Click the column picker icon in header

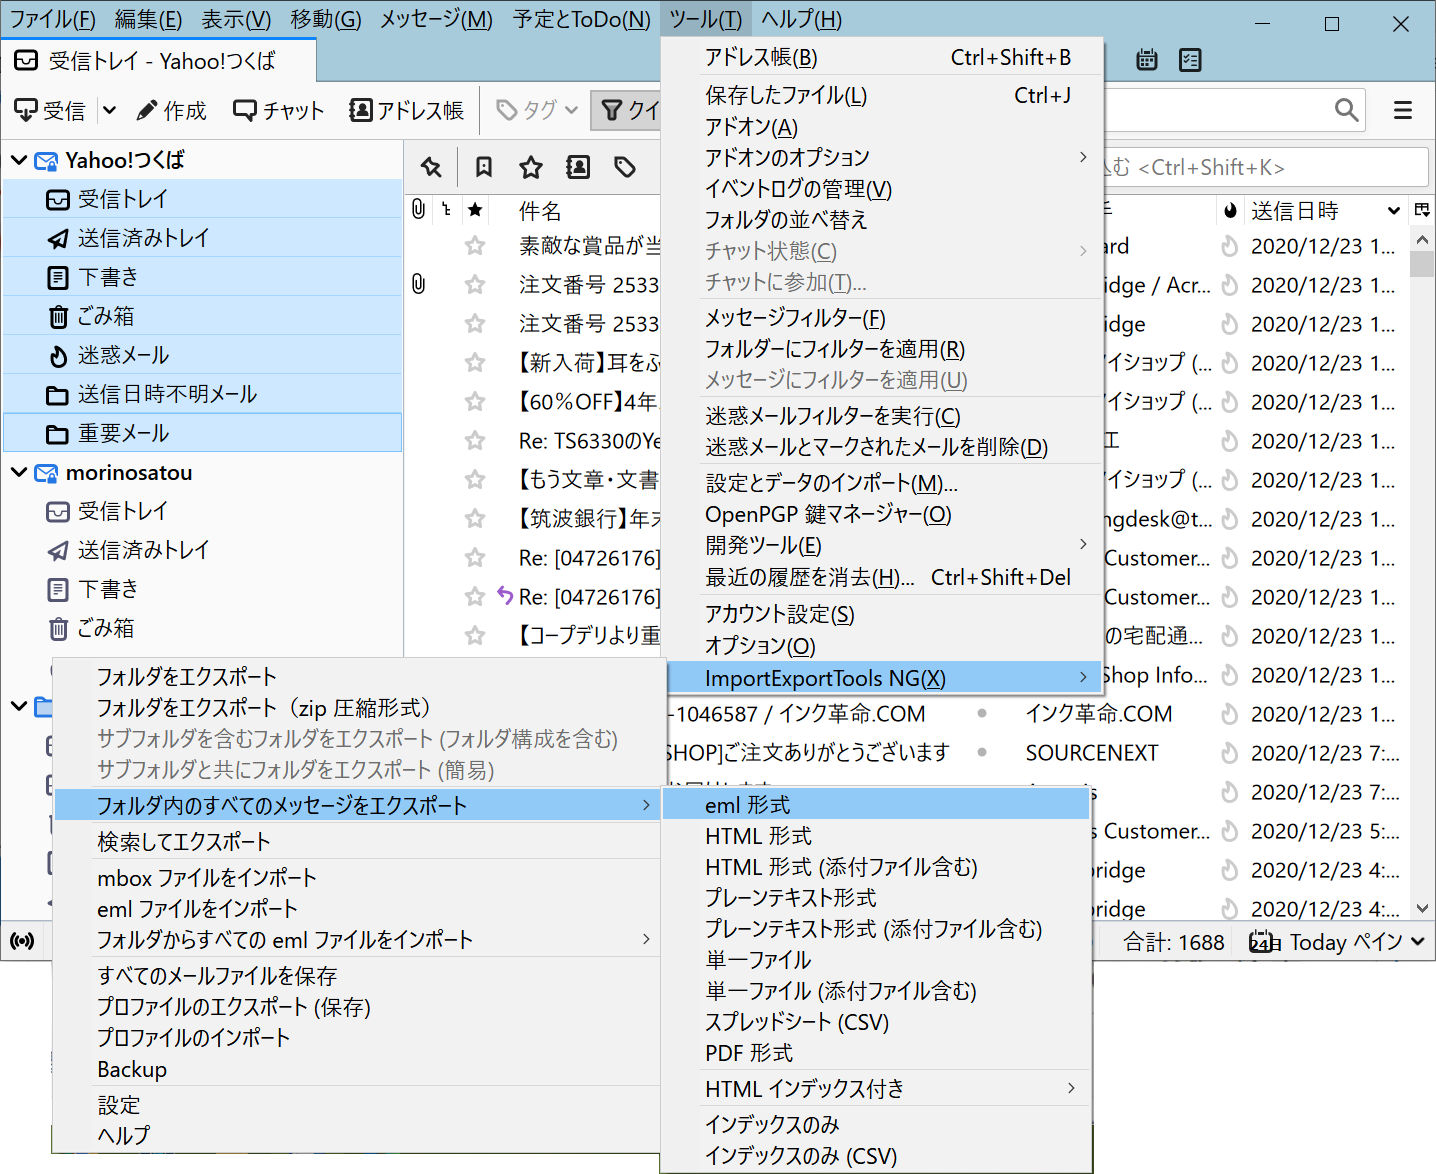pyautogui.click(x=1422, y=210)
